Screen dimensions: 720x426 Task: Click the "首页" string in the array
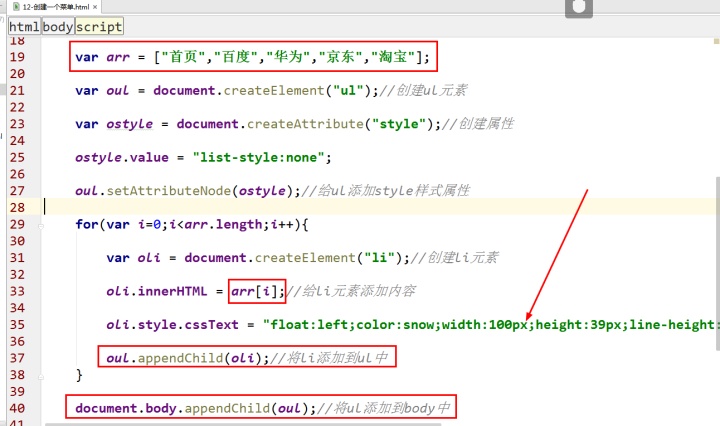point(184,57)
